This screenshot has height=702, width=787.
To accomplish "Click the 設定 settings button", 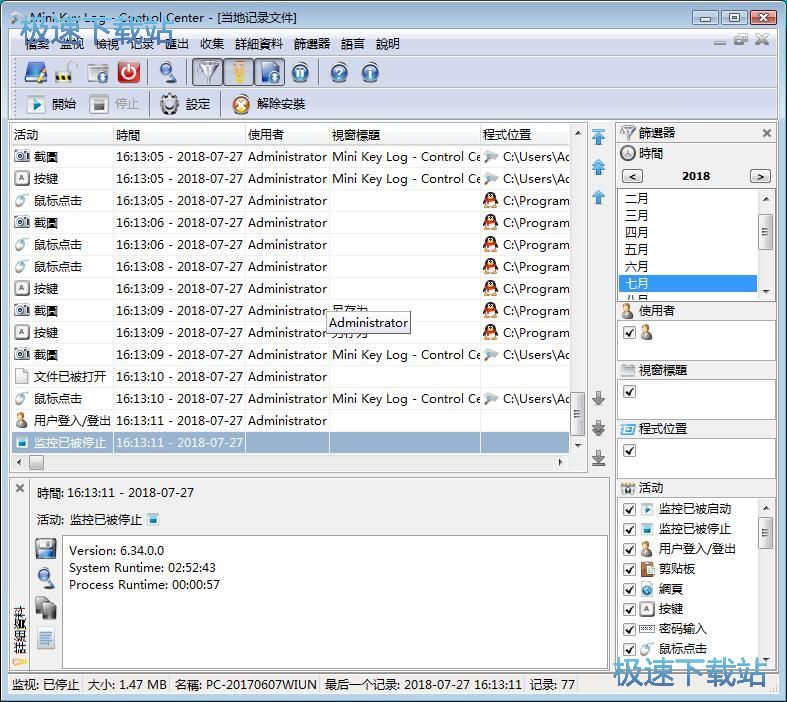I will click(x=185, y=104).
